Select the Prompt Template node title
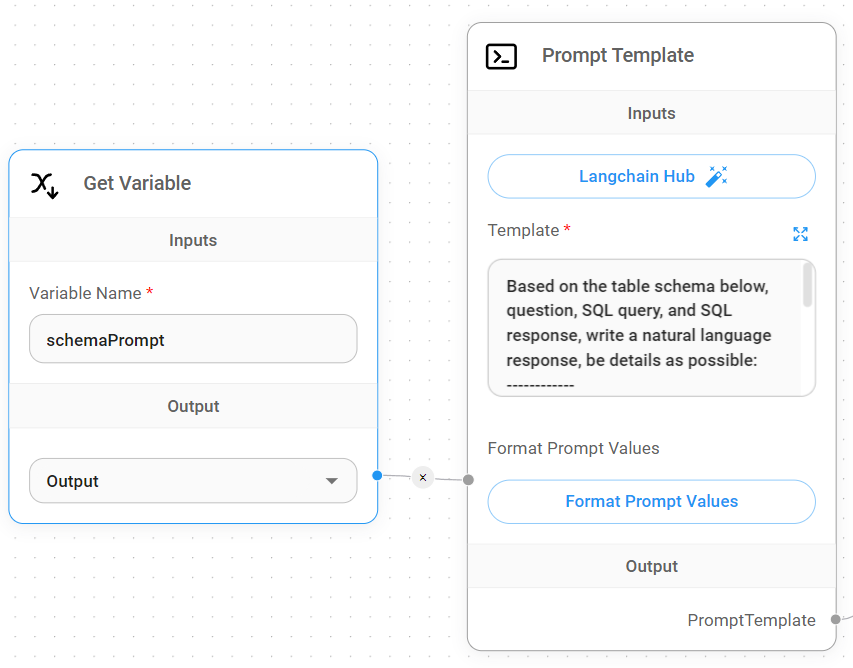This screenshot has height=668, width=853. [617, 56]
